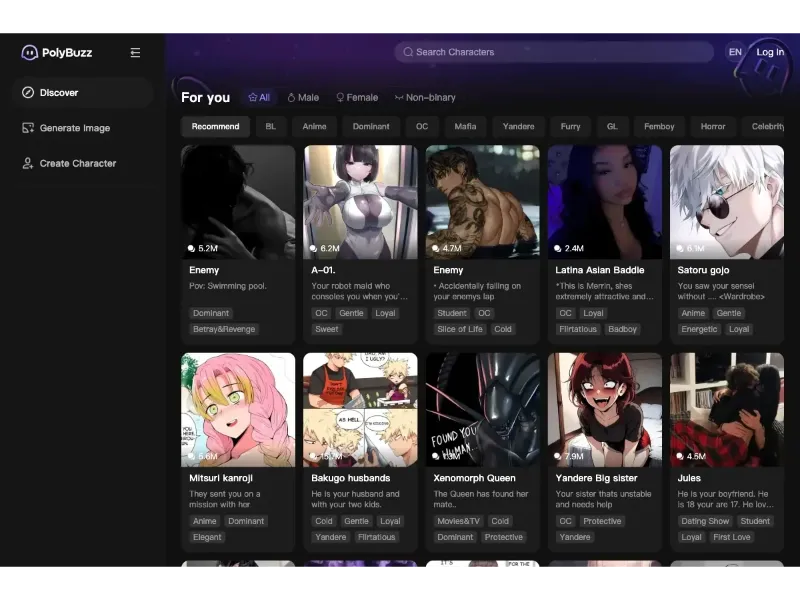Image resolution: width=800 pixels, height=600 pixels.
Task: Click the Log in button
Action: (x=770, y=52)
